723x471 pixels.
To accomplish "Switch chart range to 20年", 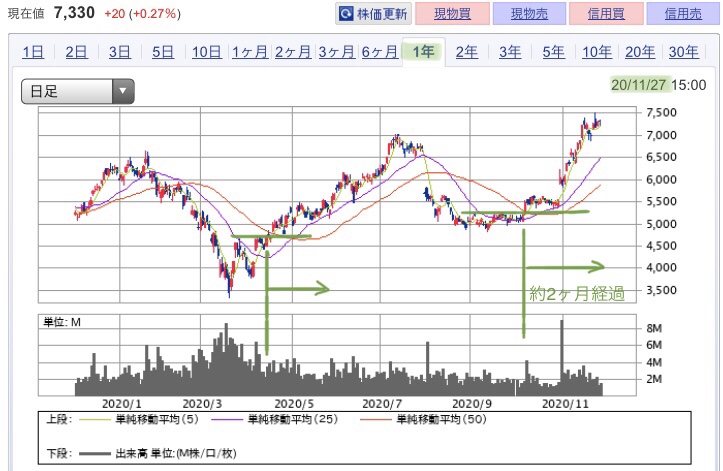I will [x=640, y=52].
